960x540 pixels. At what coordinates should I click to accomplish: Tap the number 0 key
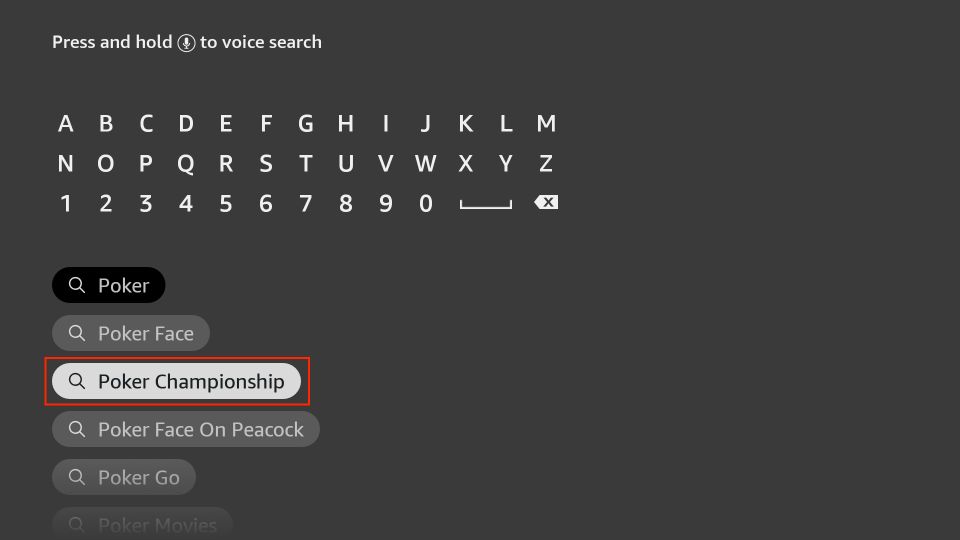pos(426,203)
